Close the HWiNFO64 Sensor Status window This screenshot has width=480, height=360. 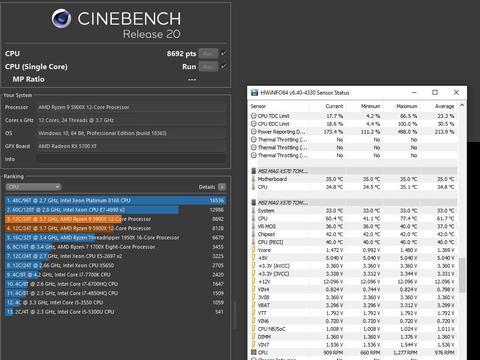coord(456,92)
